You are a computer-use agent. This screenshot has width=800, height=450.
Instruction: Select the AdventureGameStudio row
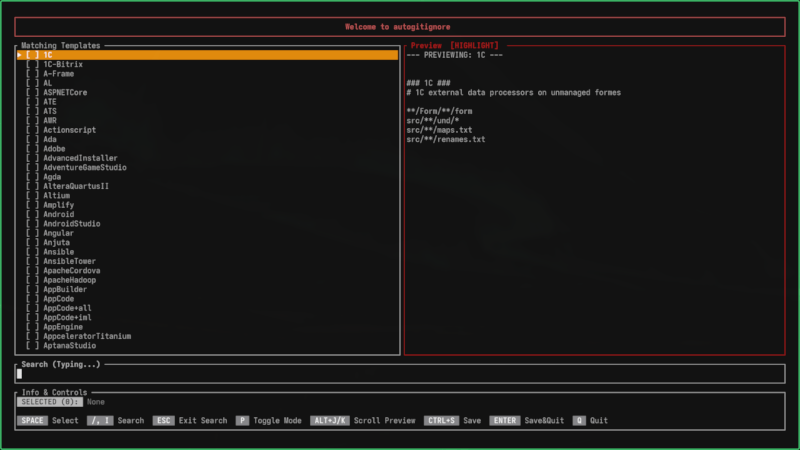[208, 167]
